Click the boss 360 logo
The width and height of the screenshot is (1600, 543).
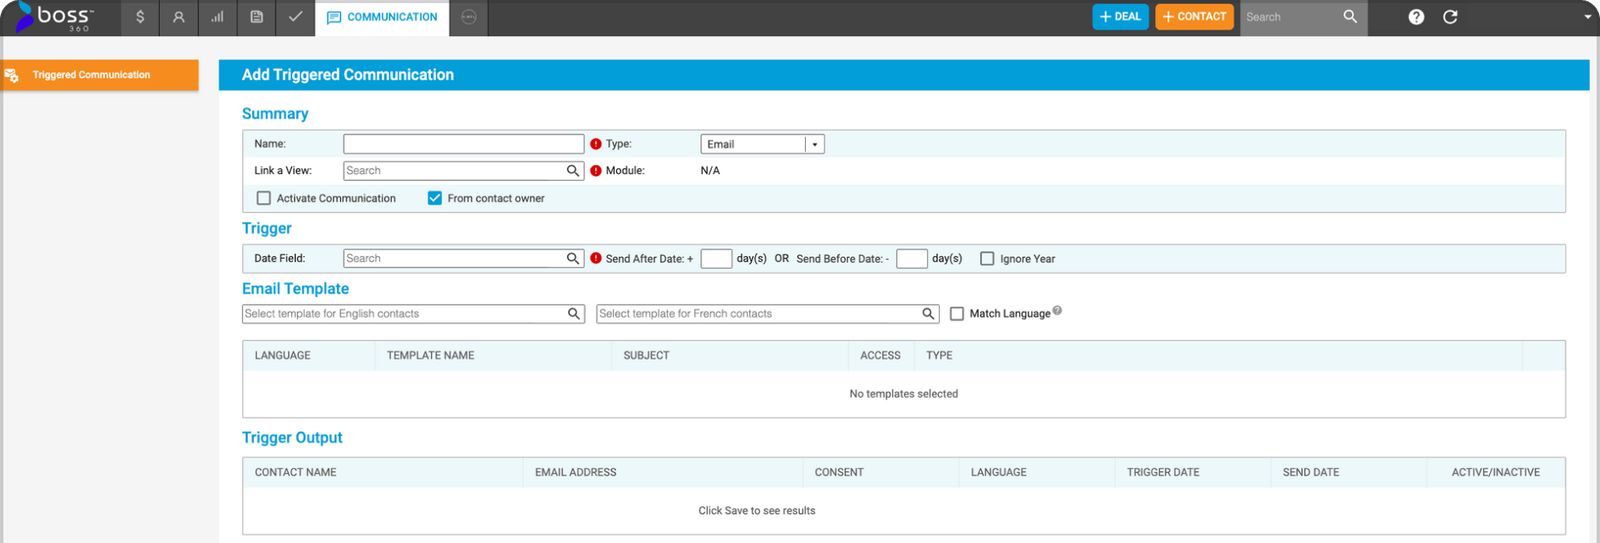56,17
